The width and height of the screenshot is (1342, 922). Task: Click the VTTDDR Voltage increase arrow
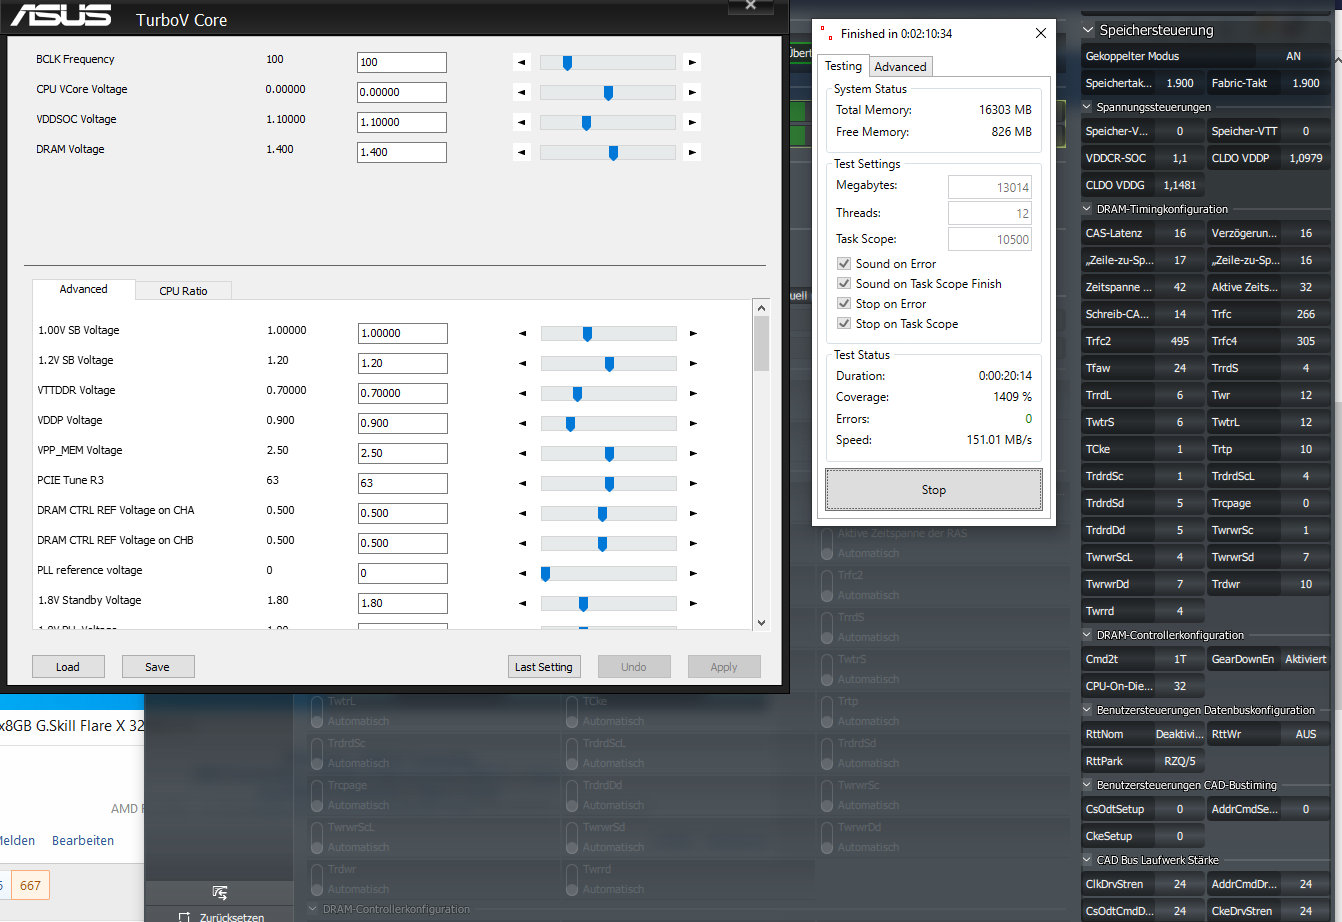coord(693,394)
